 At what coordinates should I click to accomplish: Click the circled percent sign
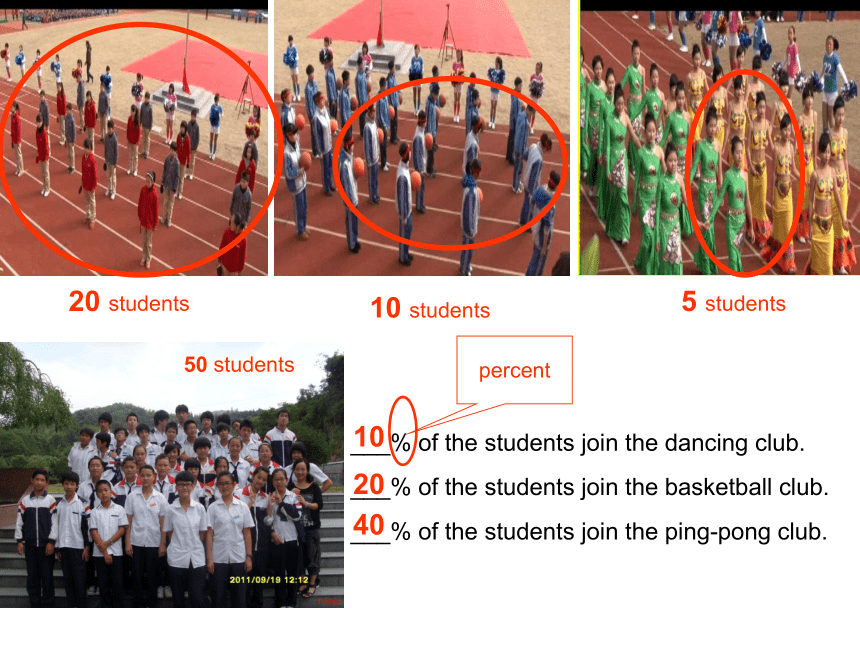click(402, 431)
